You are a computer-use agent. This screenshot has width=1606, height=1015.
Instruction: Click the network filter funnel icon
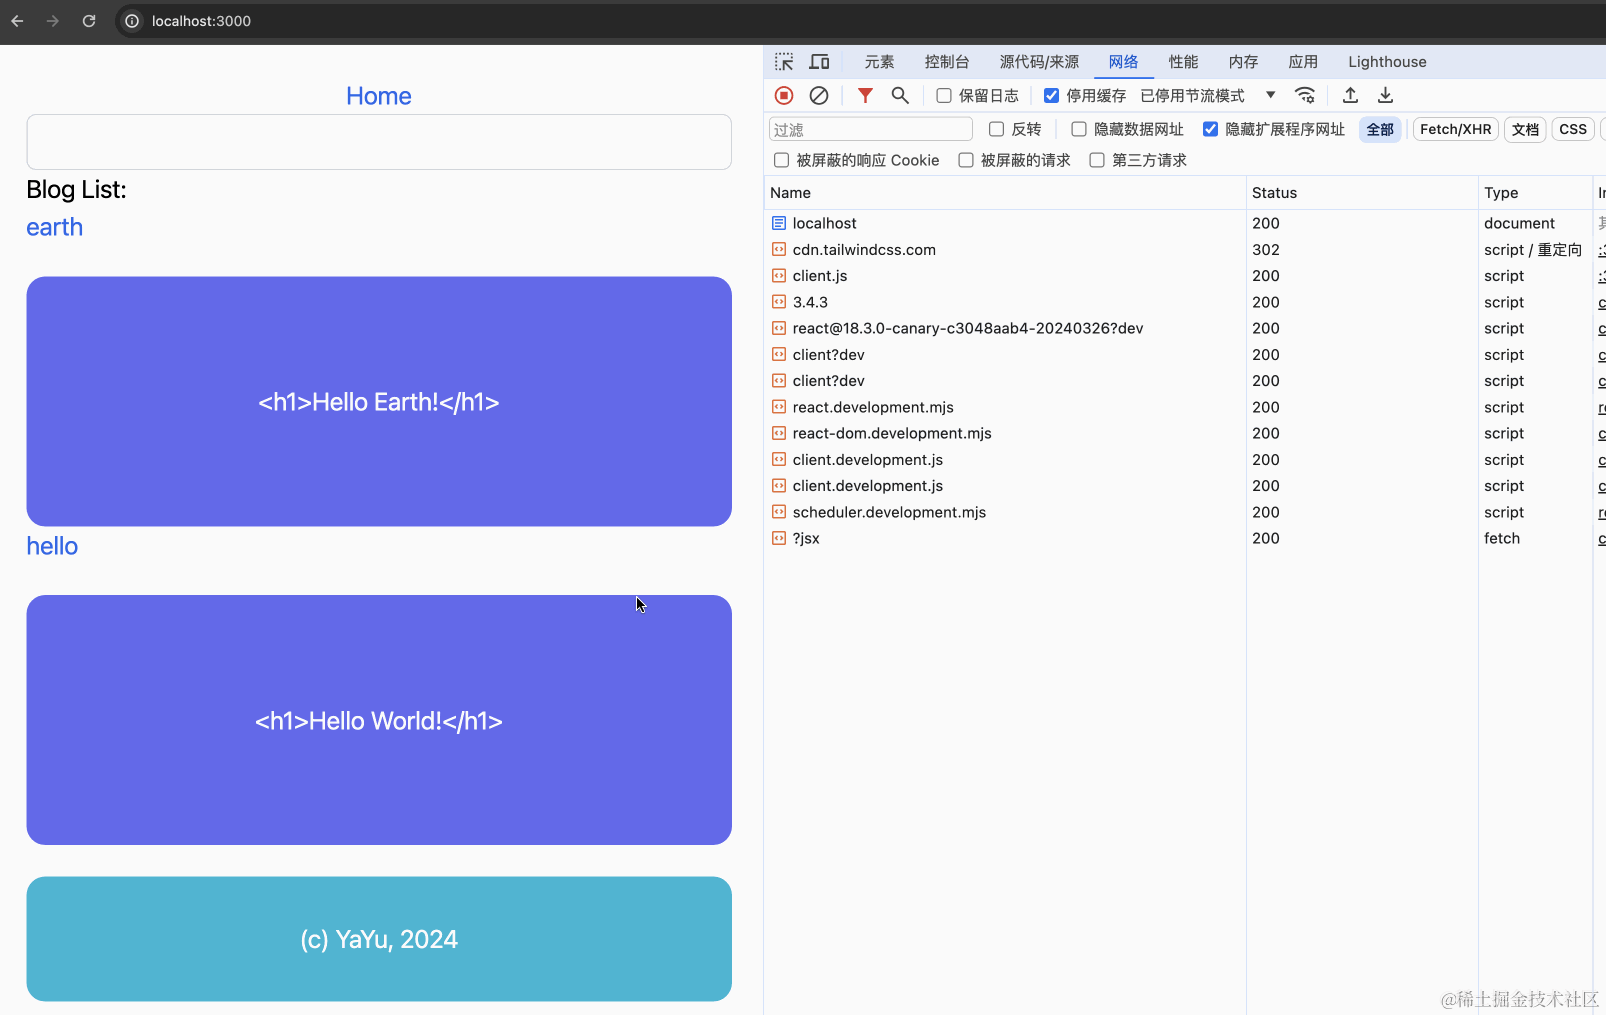[x=864, y=95]
